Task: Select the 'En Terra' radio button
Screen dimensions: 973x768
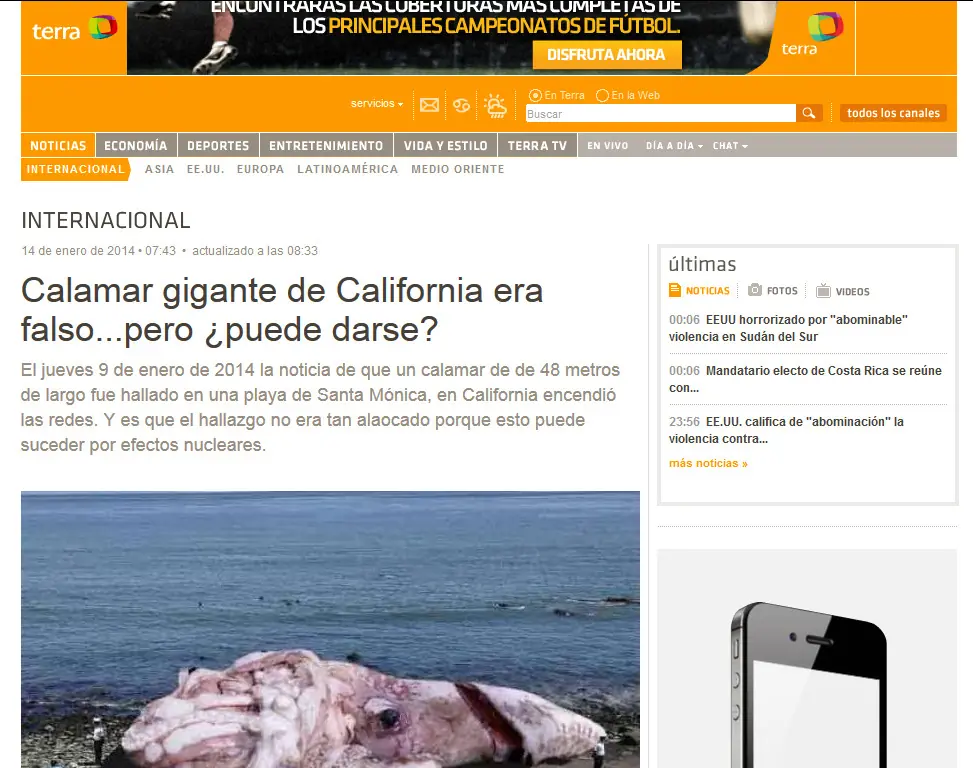Action: [x=535, y=96]
